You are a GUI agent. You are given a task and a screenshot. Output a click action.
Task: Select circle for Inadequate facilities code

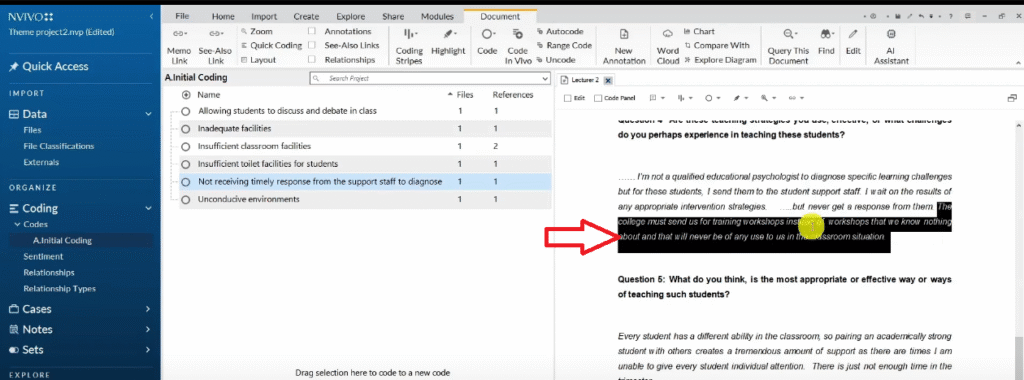[185, 129]
